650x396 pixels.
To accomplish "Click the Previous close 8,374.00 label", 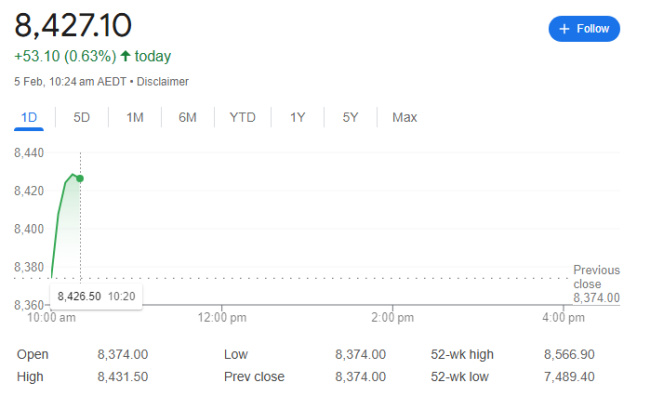I will [x=596, y=284].
